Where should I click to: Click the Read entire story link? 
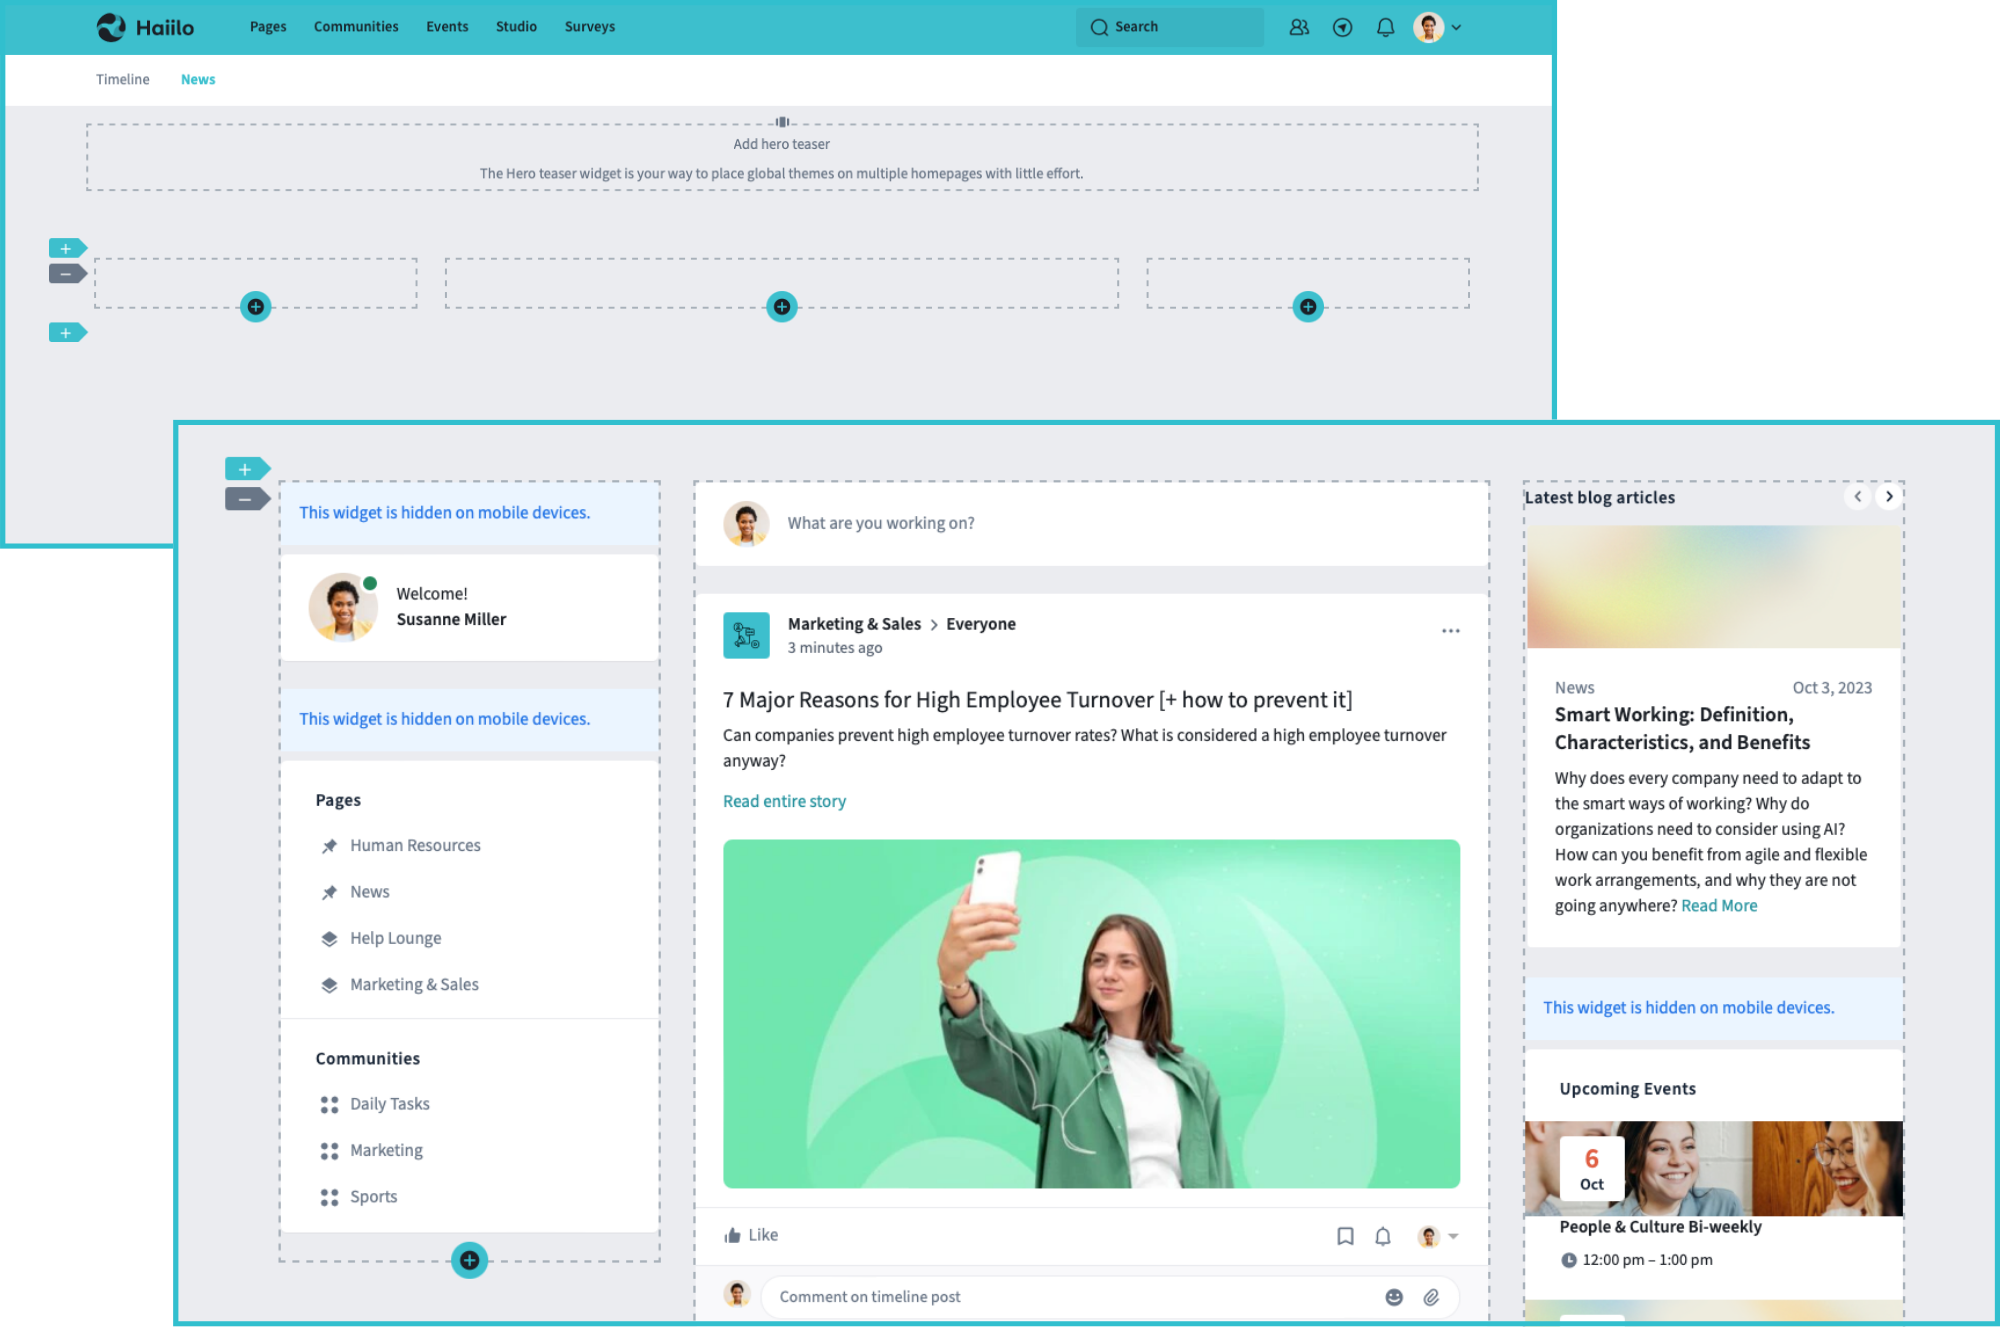(784, 801)
